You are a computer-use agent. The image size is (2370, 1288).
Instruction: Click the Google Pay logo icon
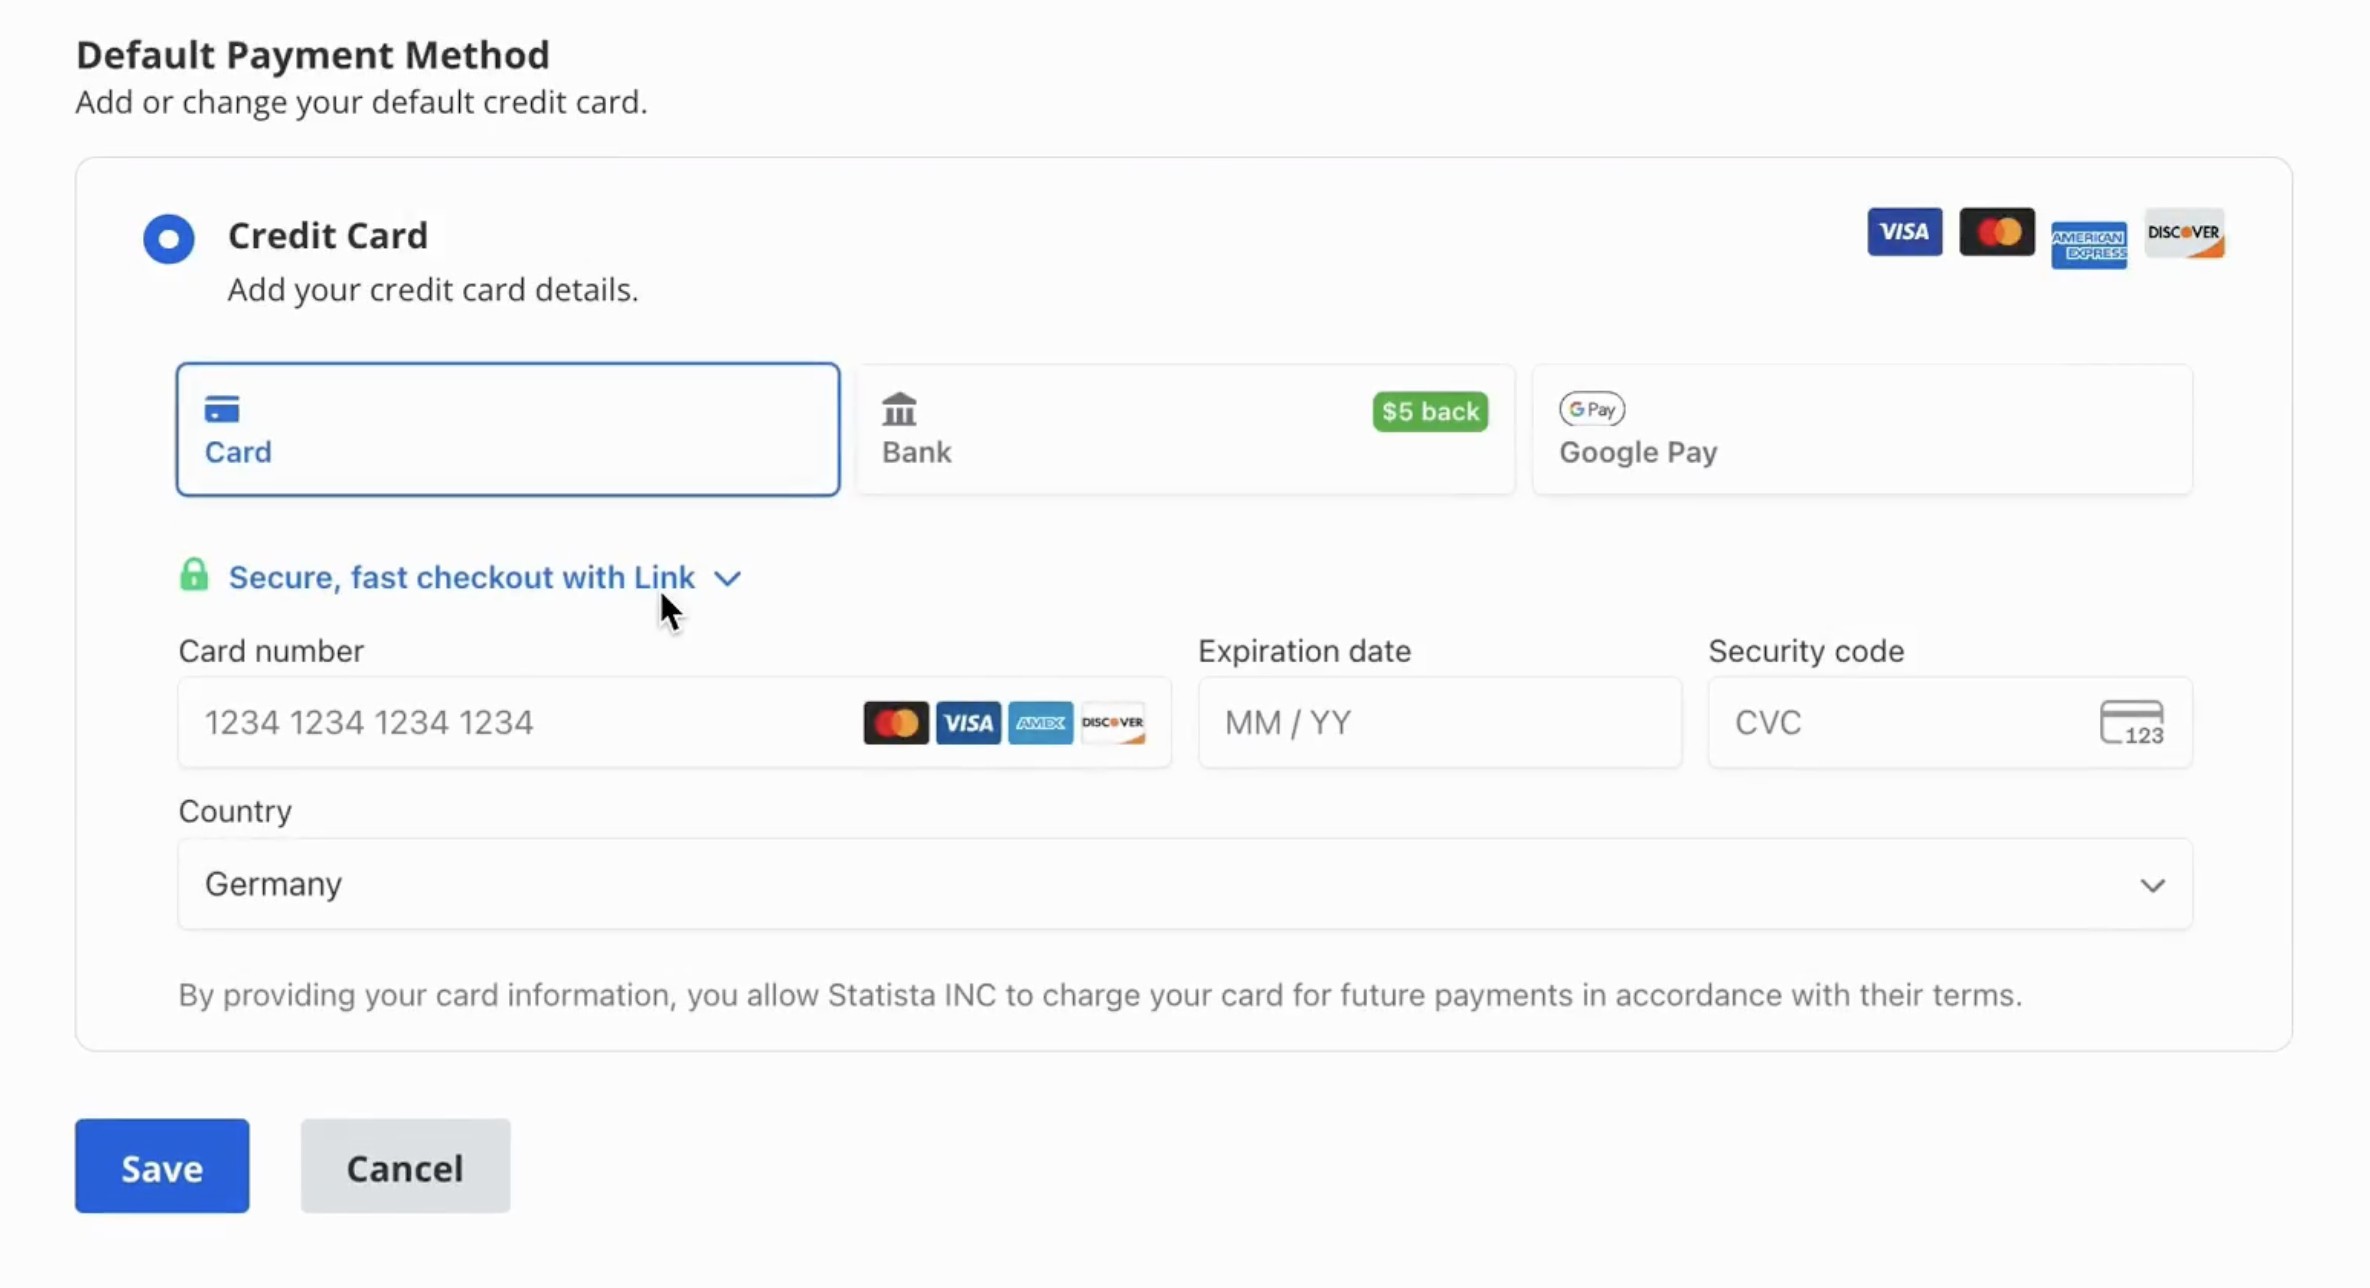[x=1591, y=409]
